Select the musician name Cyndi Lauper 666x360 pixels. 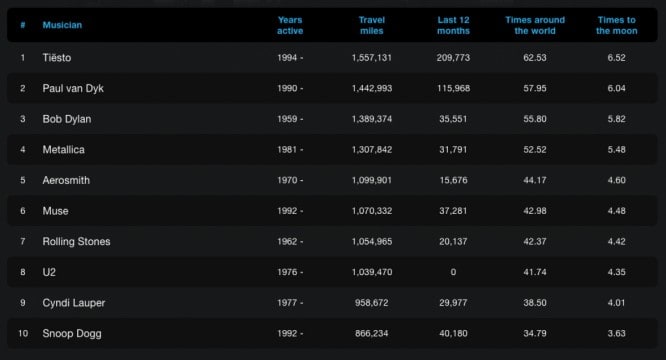click(x=74, y=303)
